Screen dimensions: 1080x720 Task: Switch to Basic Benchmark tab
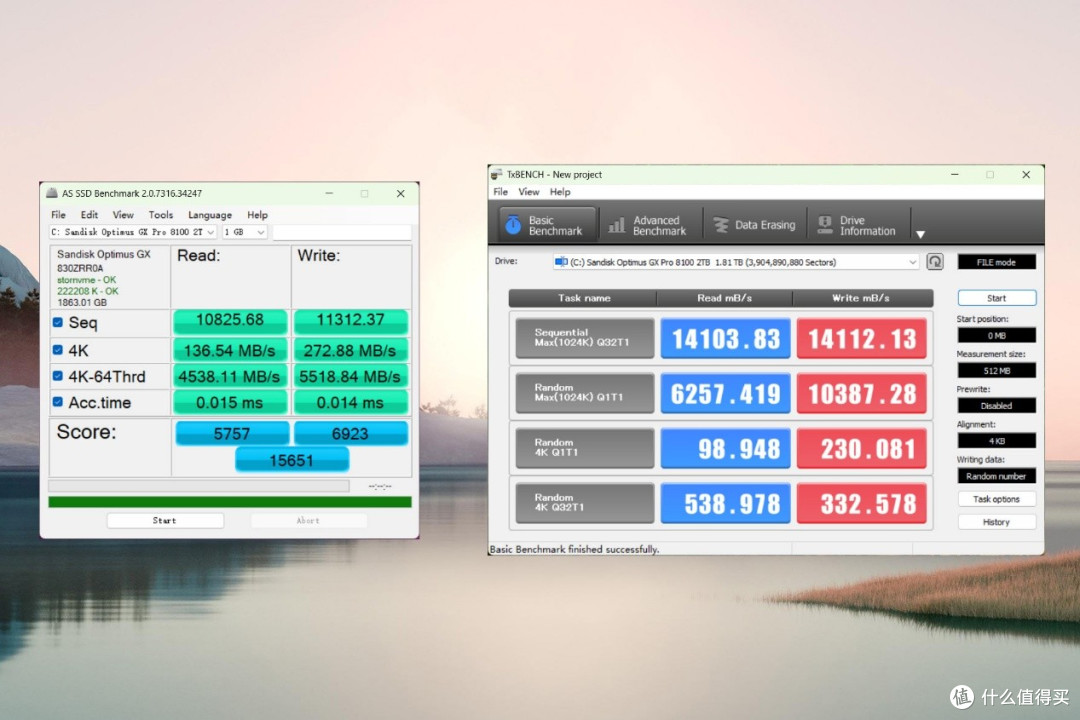pyautogui.click(x=548, y=225)
